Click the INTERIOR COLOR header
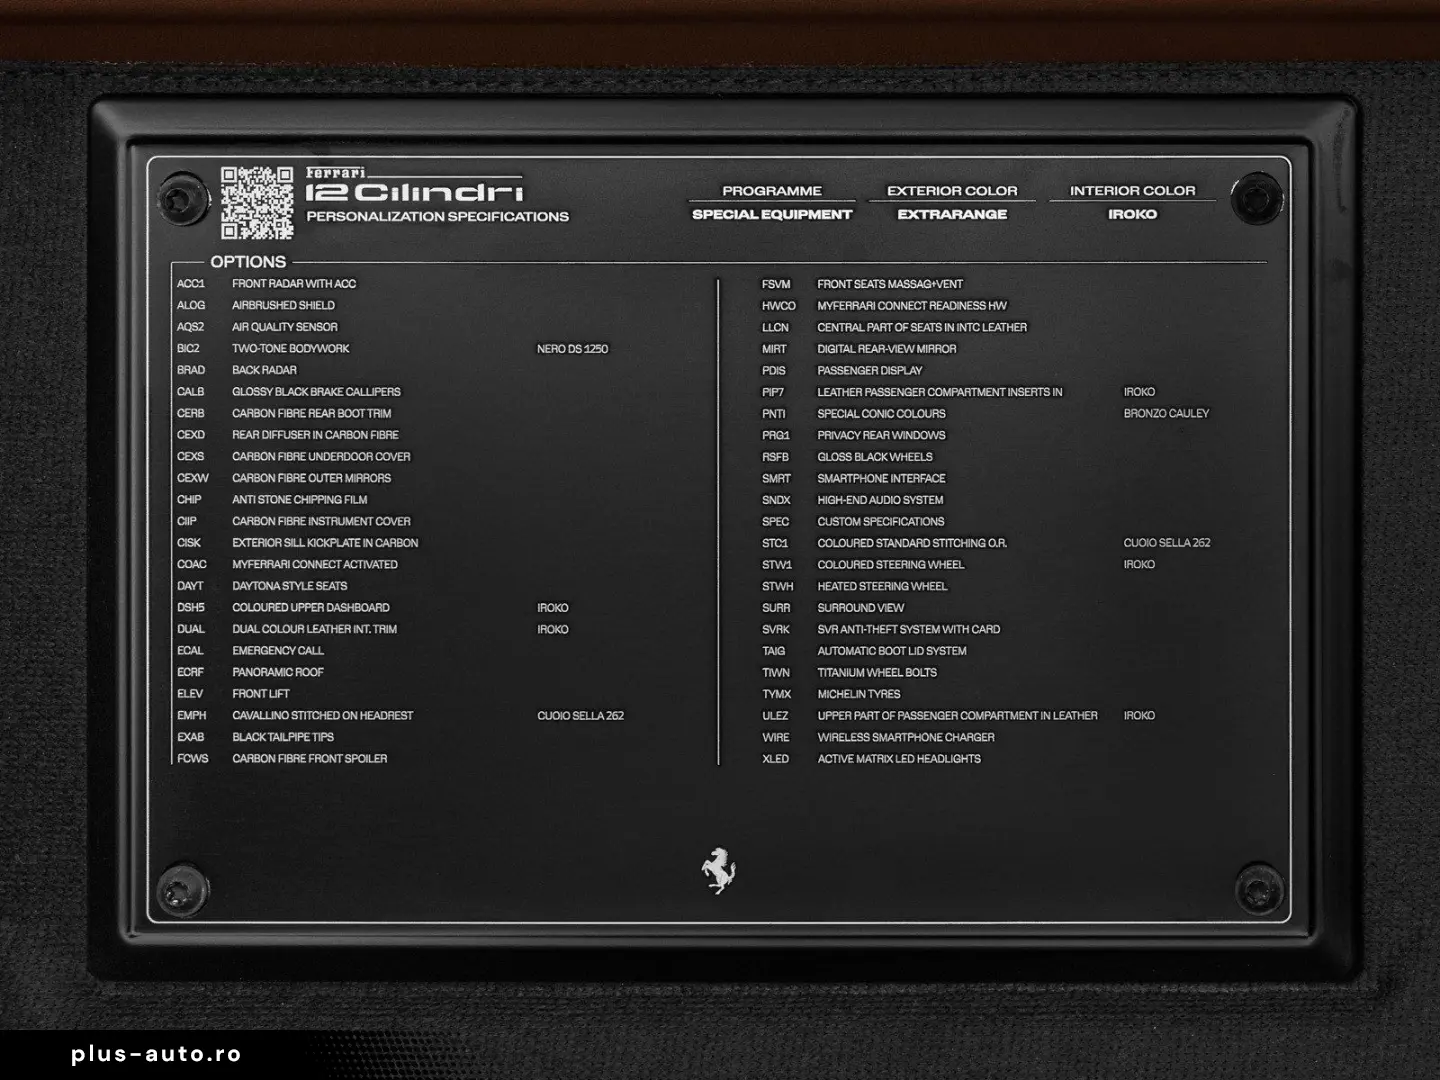 (1132, 191)
